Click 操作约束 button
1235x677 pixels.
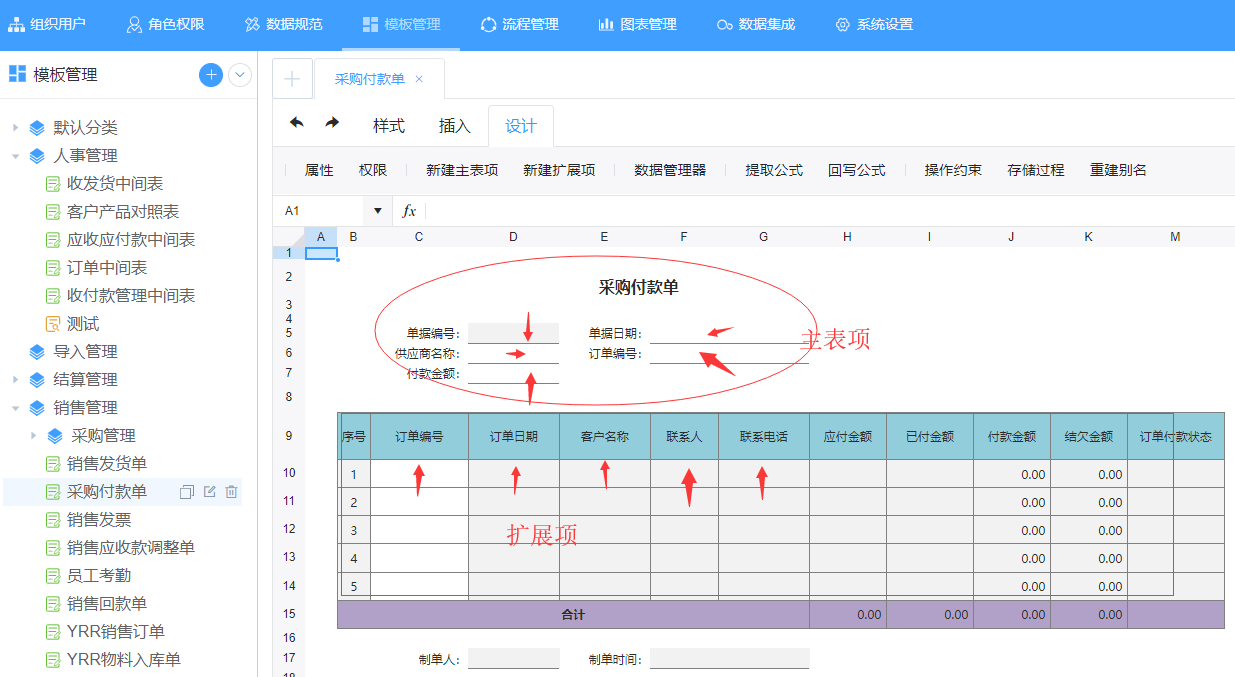(953, 171)
